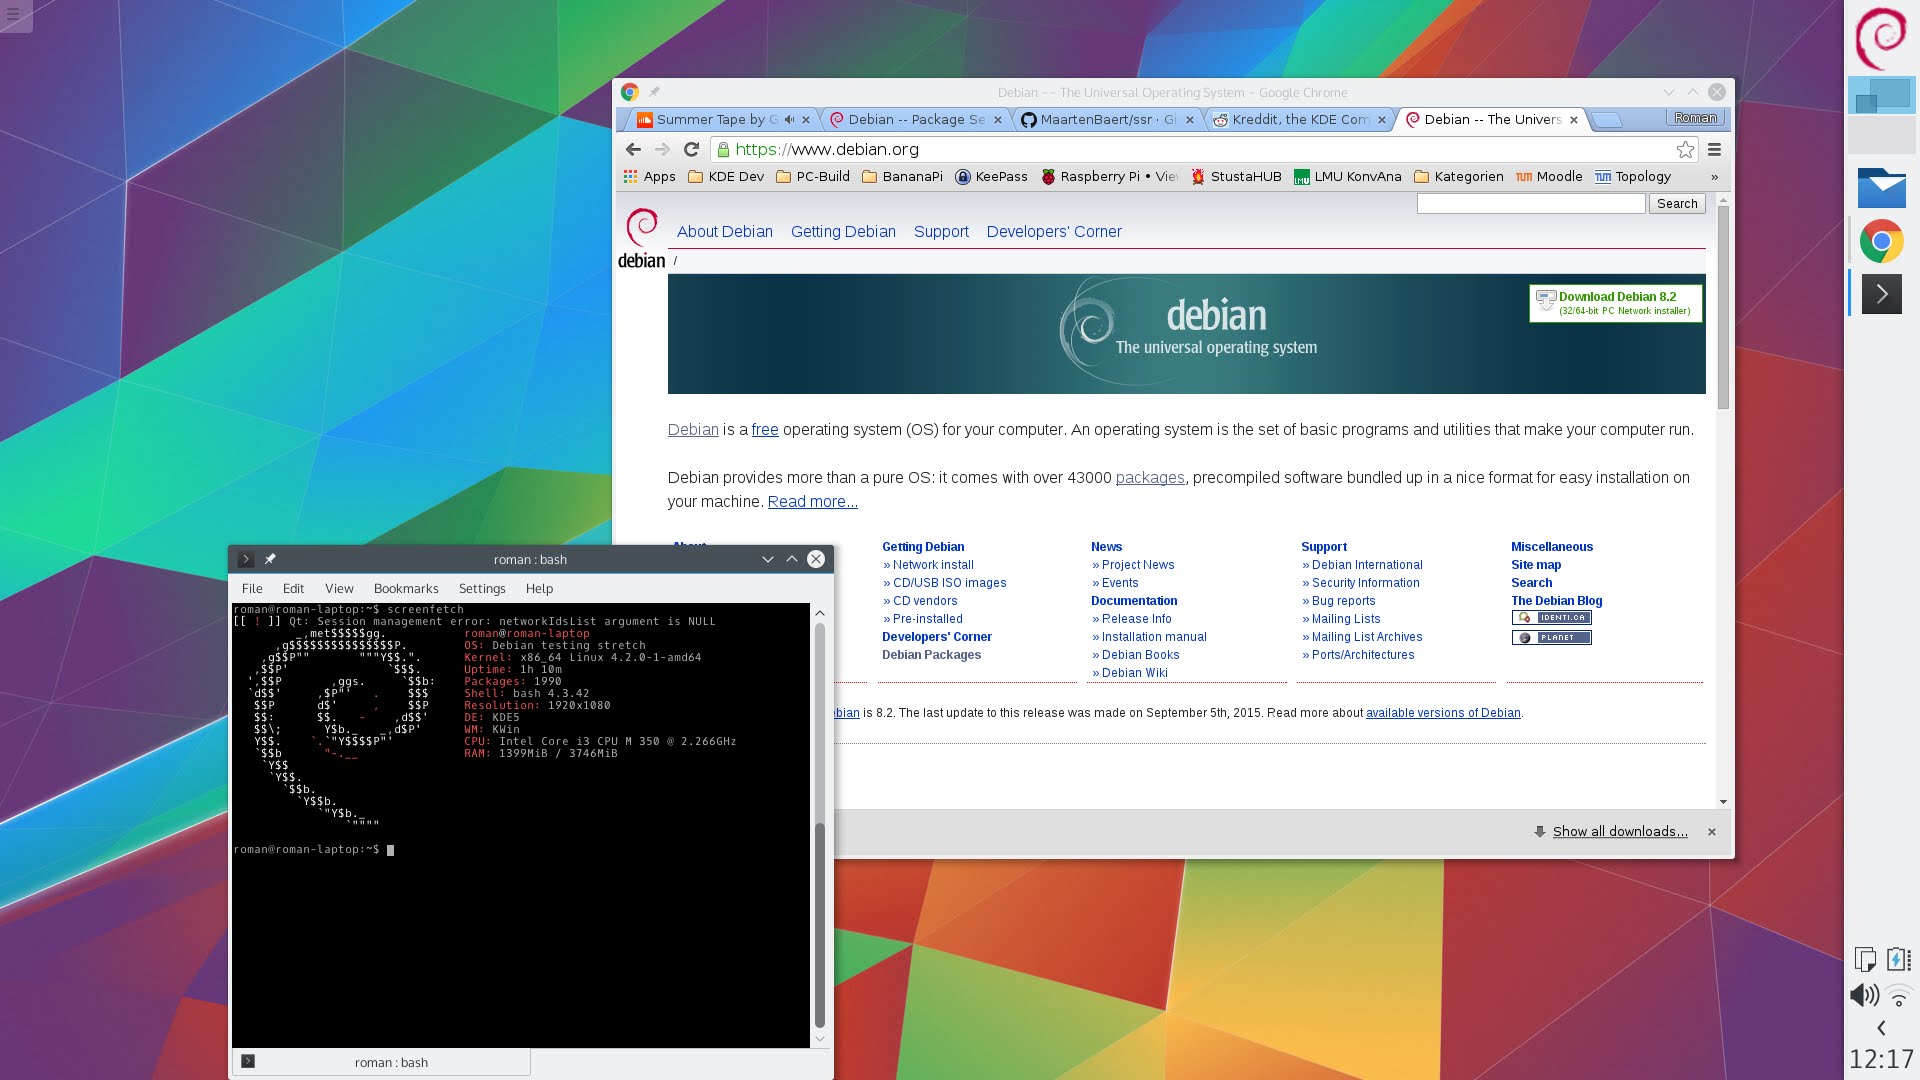
Task: Open the Moodle bookmark
Action: click(x=1549, y=176)
